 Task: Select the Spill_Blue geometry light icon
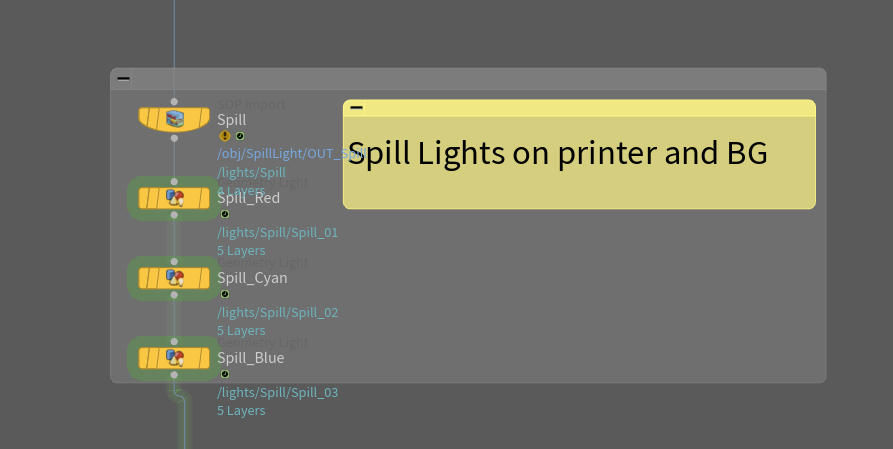click(174, 357)
